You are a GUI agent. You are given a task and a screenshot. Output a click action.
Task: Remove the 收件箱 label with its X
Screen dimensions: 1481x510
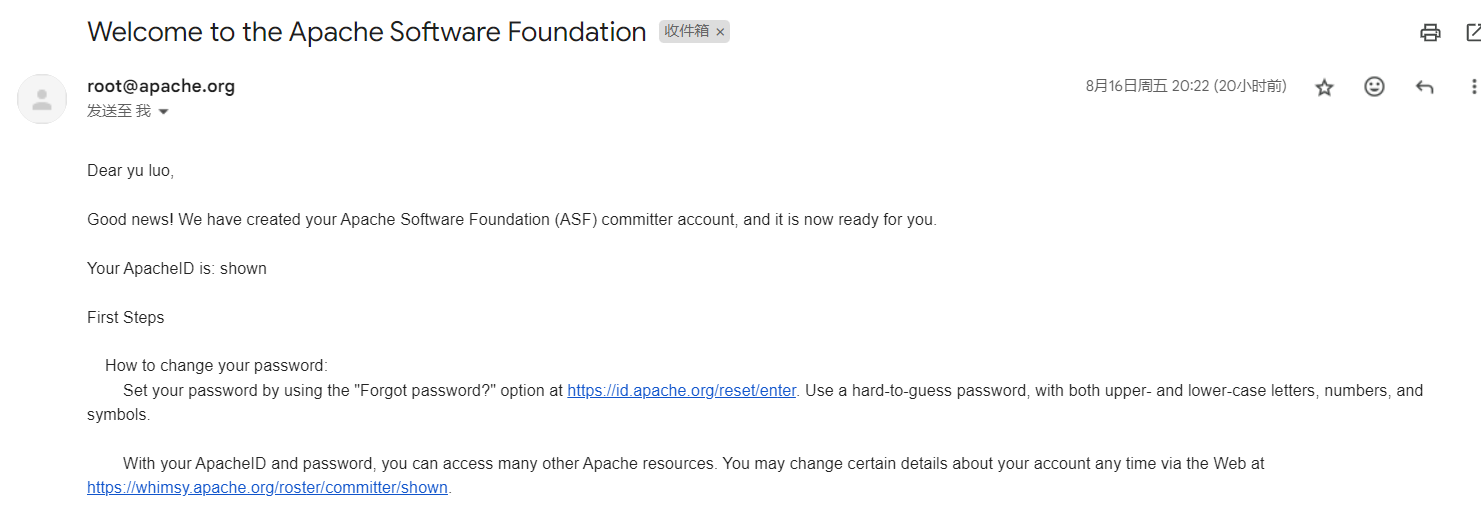click(720, 32)
